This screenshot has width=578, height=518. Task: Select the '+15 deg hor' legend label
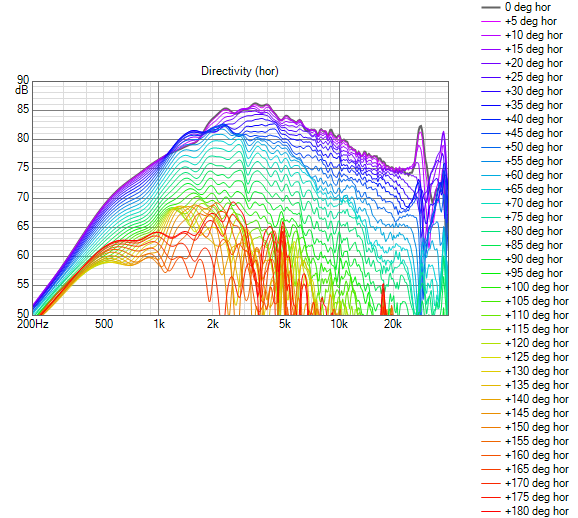point(533,49)
